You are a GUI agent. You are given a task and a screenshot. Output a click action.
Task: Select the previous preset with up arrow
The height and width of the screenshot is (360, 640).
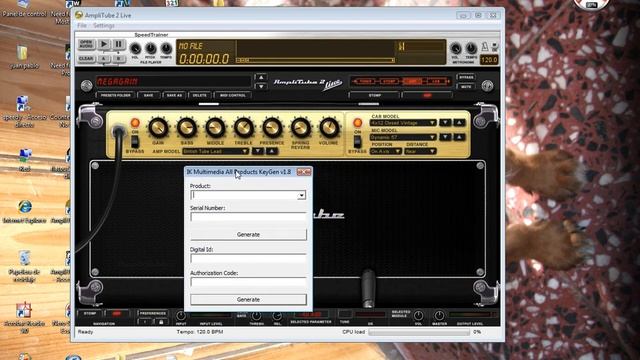pyautogui.click(x=261, y=77)
